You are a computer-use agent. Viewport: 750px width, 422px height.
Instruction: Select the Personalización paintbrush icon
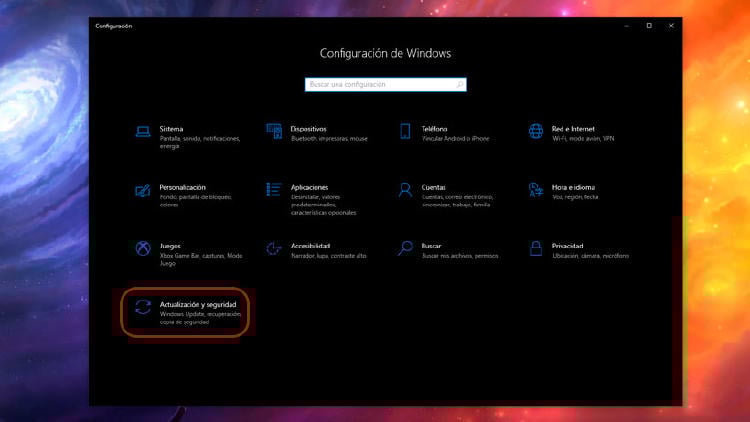[x=142, y=189]
